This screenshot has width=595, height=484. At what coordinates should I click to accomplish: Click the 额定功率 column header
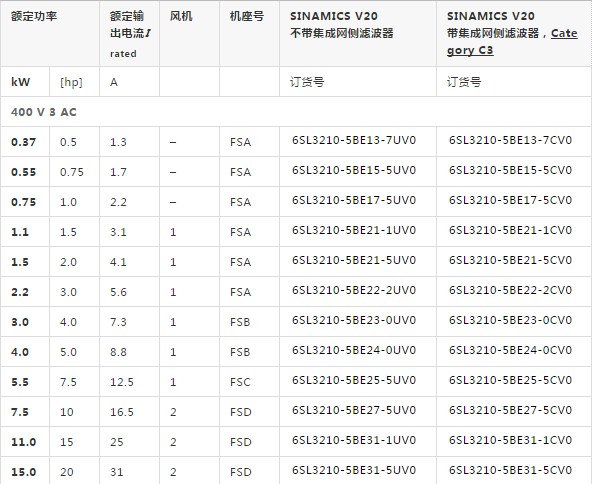click(x=34, y=16)
